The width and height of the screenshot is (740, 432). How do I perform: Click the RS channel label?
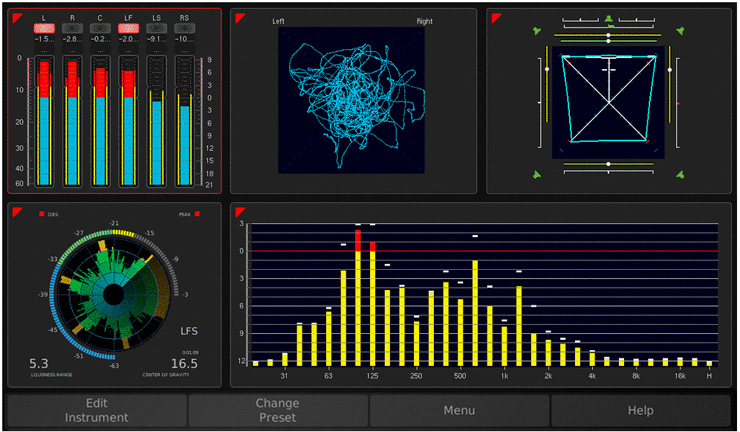click(185, 18)
